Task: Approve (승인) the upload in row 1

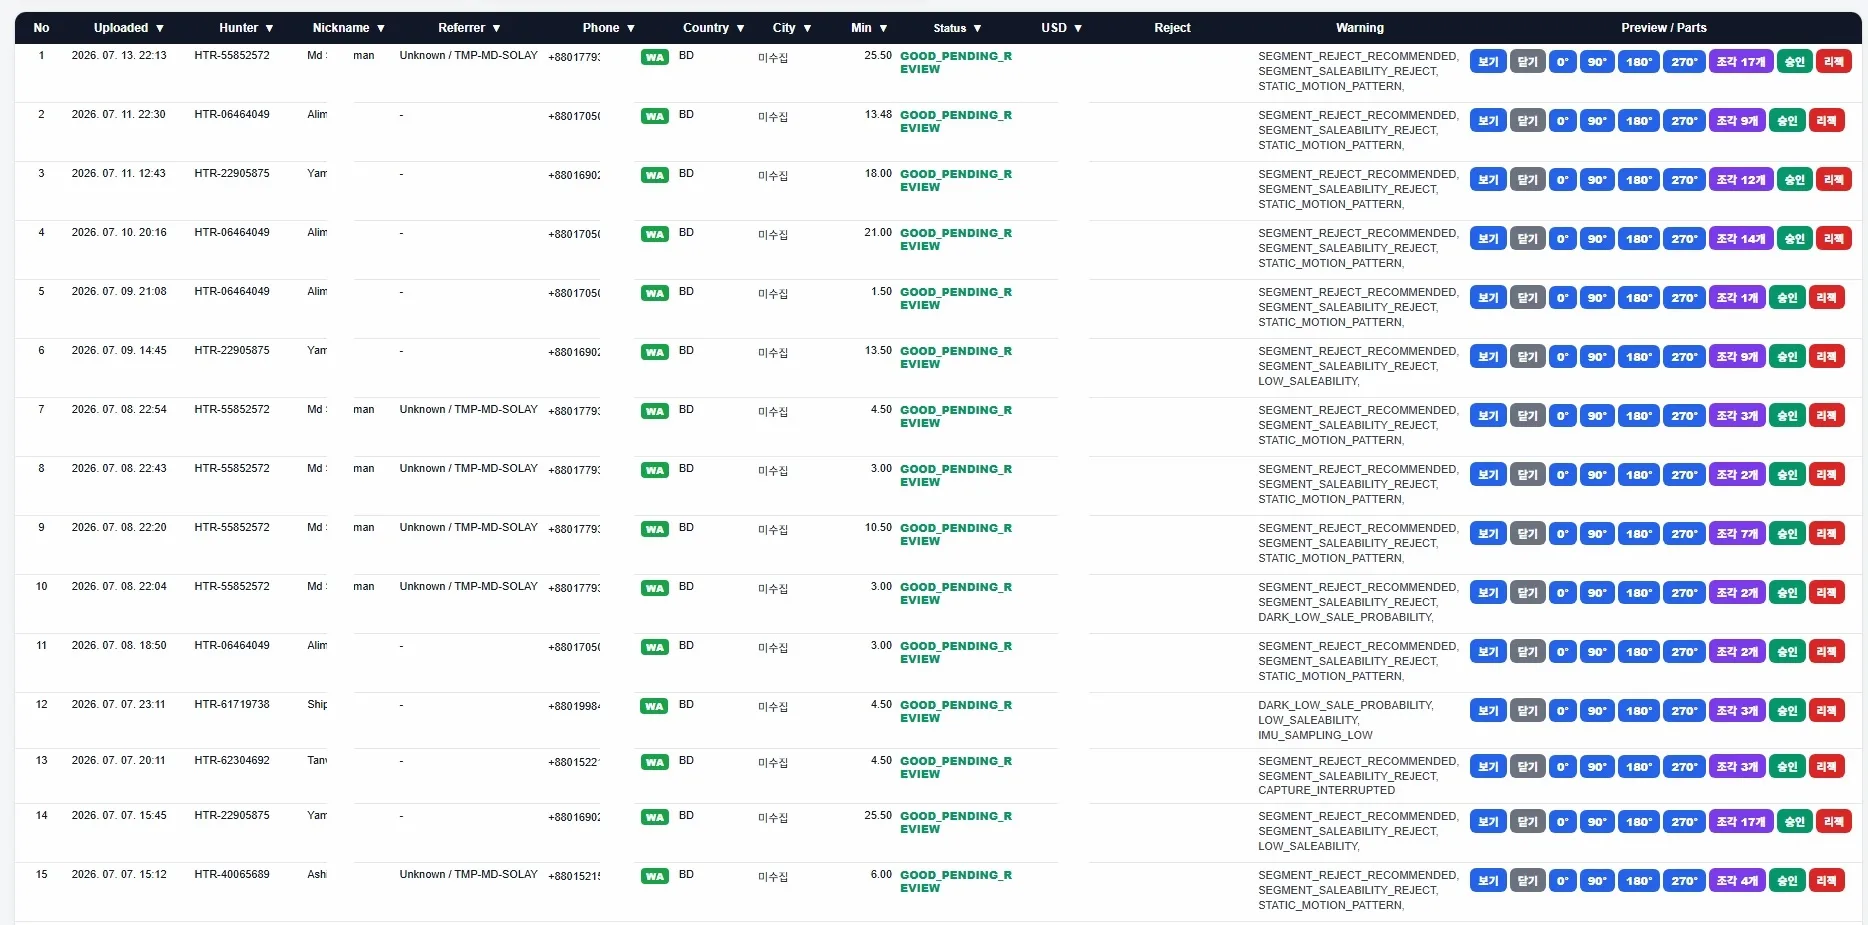Action: point(1795,62)
